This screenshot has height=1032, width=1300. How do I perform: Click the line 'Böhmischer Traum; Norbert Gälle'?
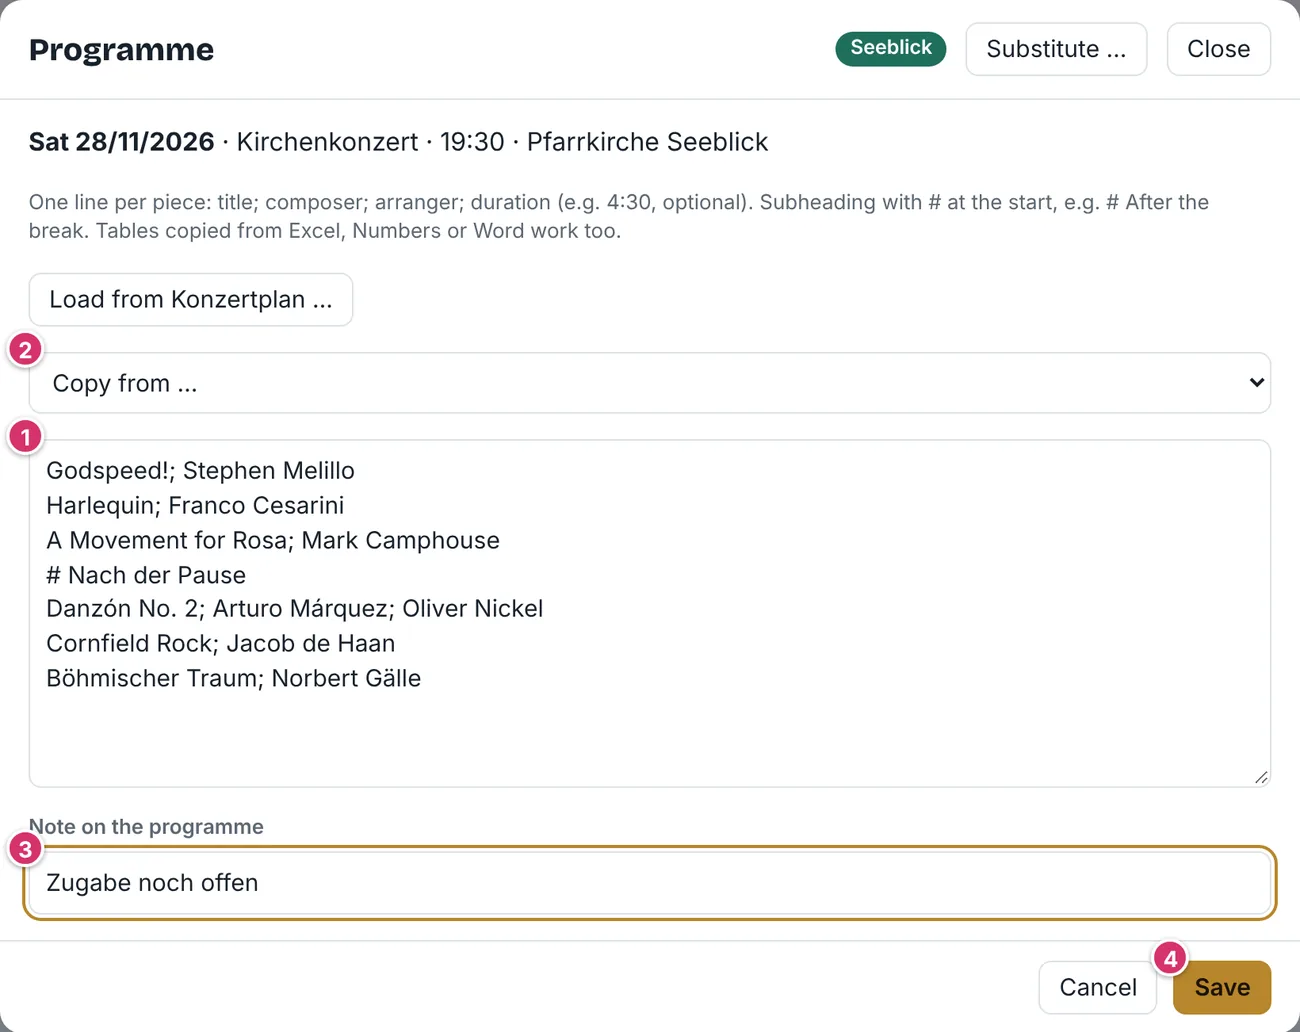[234, 678]
